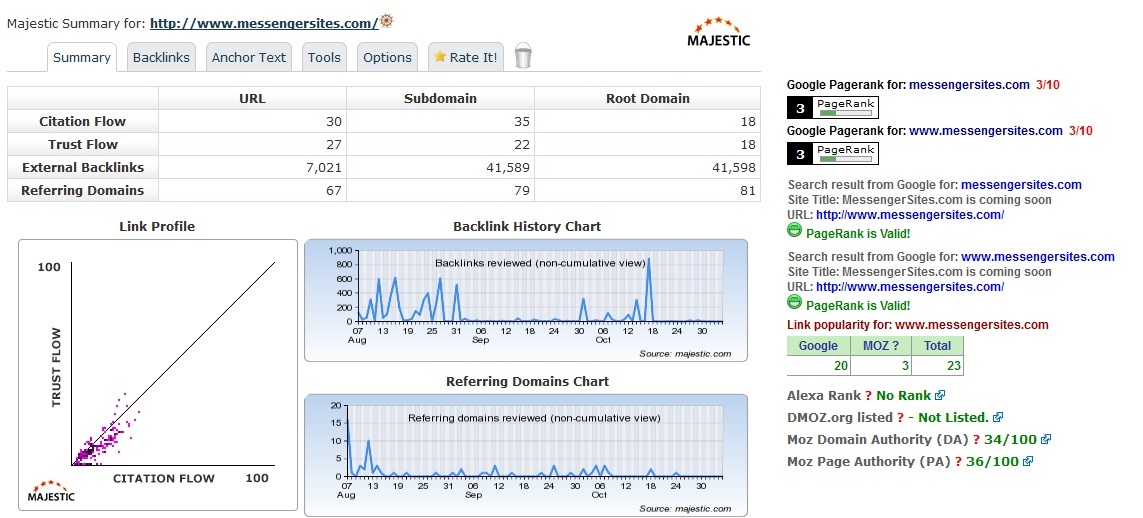
Task: Click the Majestic logo at top right
Action: (718, 31)
